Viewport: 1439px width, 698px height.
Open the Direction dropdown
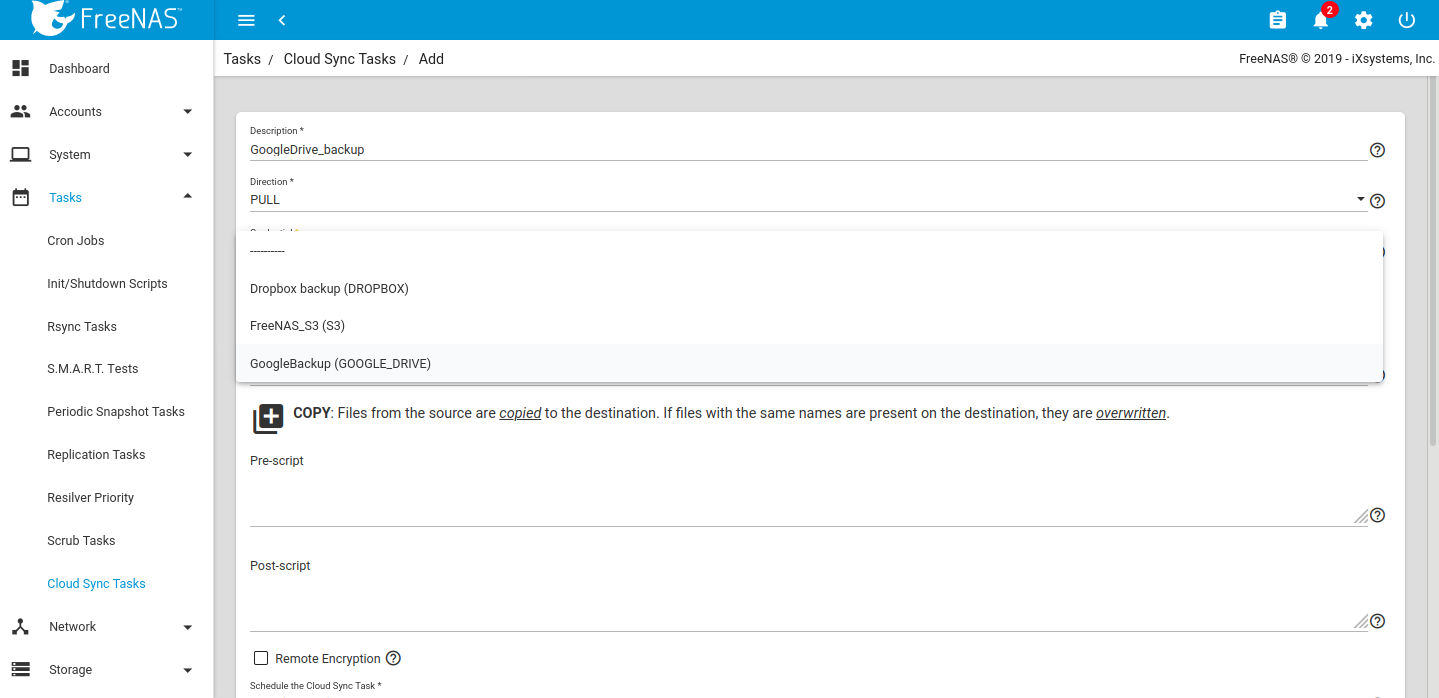tap(806, 200)
